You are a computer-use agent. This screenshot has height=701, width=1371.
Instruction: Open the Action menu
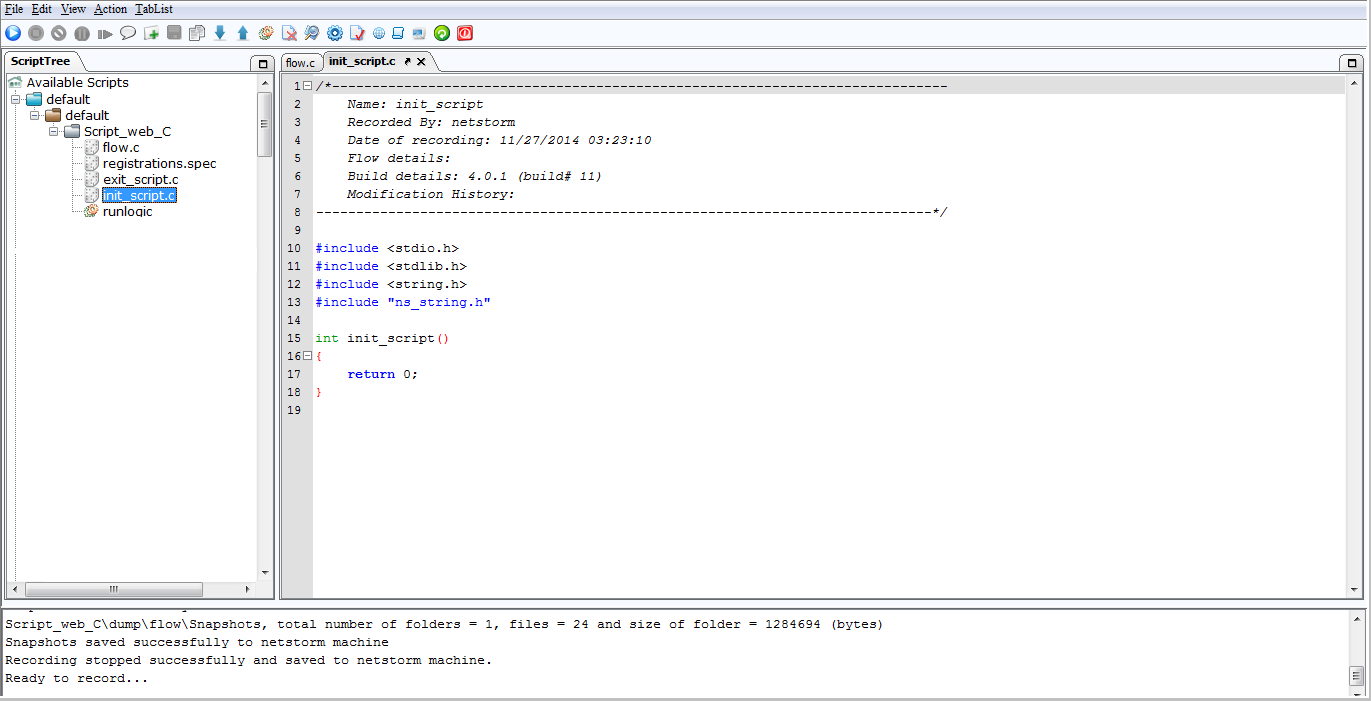110,9
